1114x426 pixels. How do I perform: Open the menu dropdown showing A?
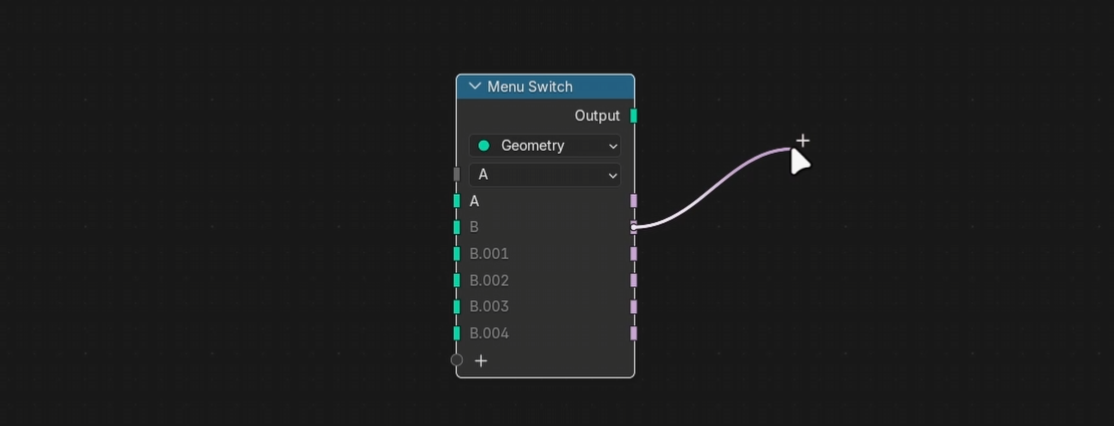[545, 175]
